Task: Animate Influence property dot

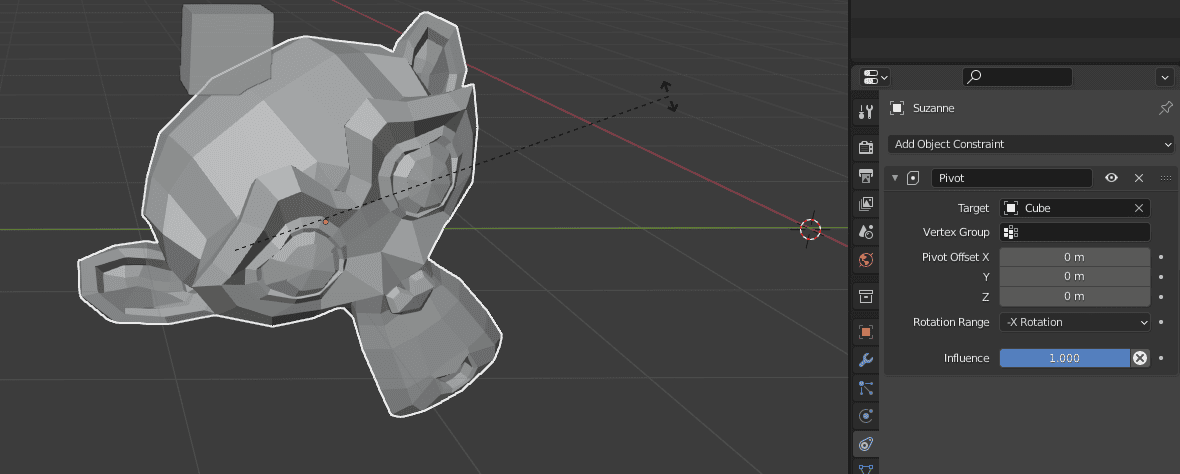Action: coord(1160,358)
